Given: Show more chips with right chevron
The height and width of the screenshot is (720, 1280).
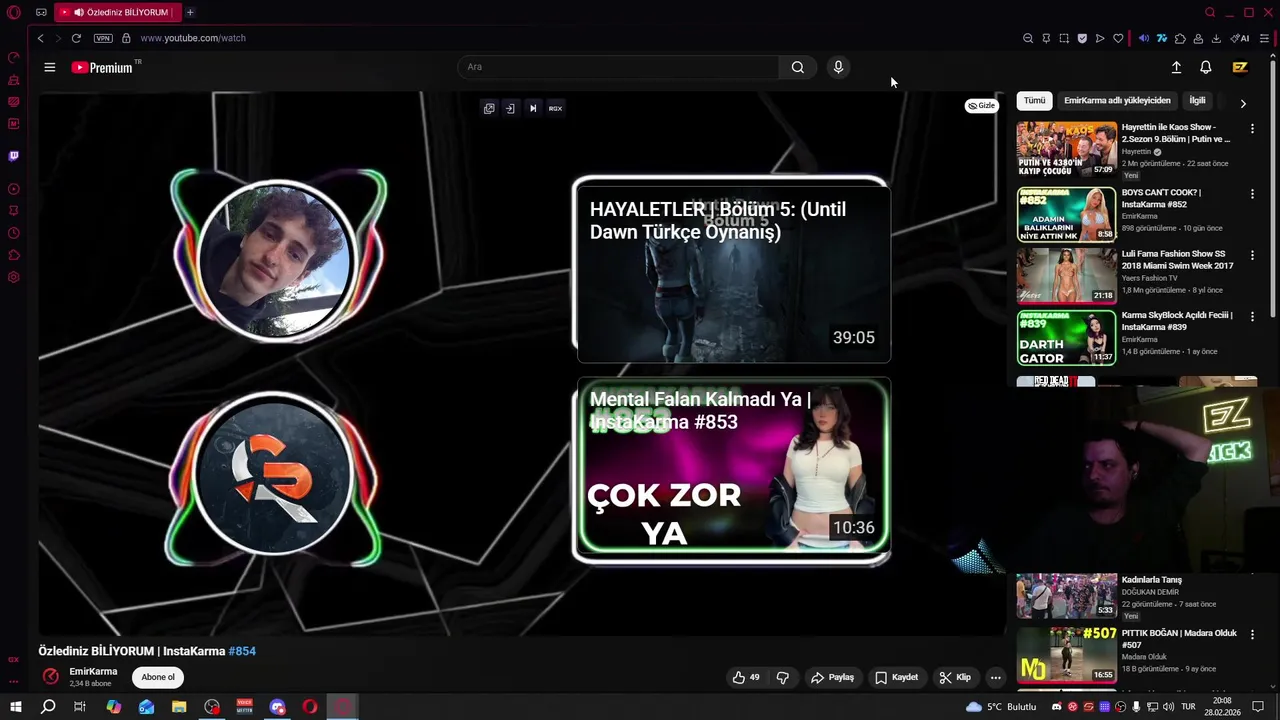Looking at the screenshot, I should [x=1243, y=103].
